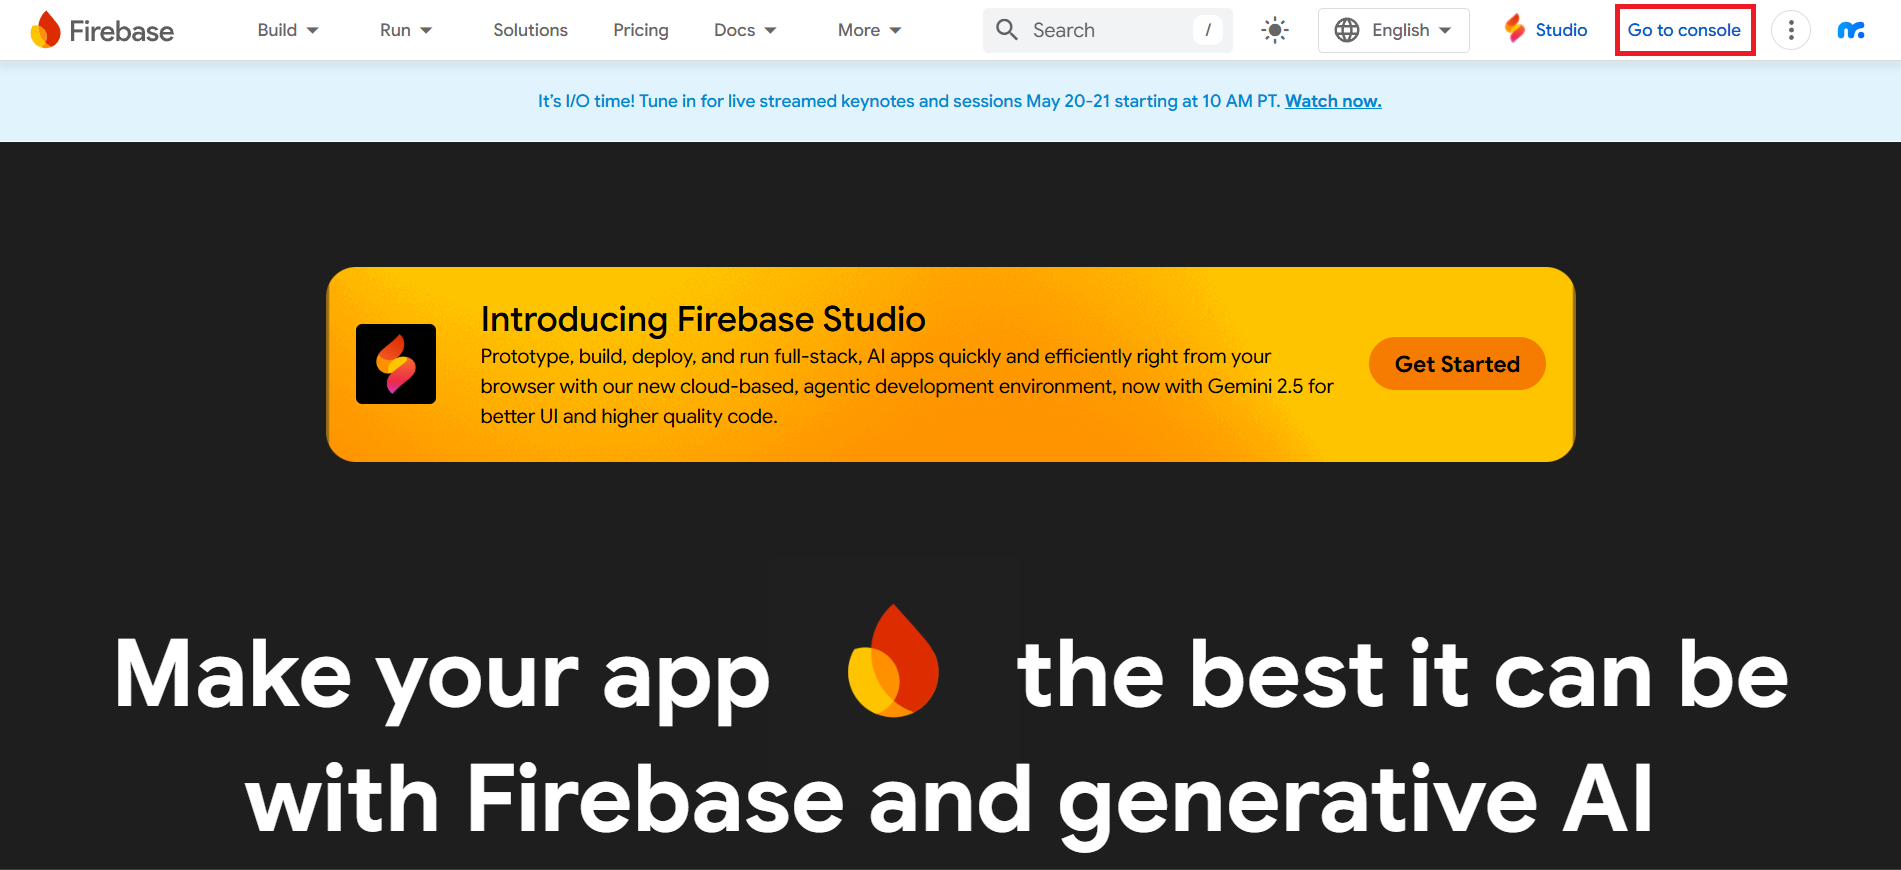Click the Firebase flame logo in header
1901x870 pixels.
45,30
